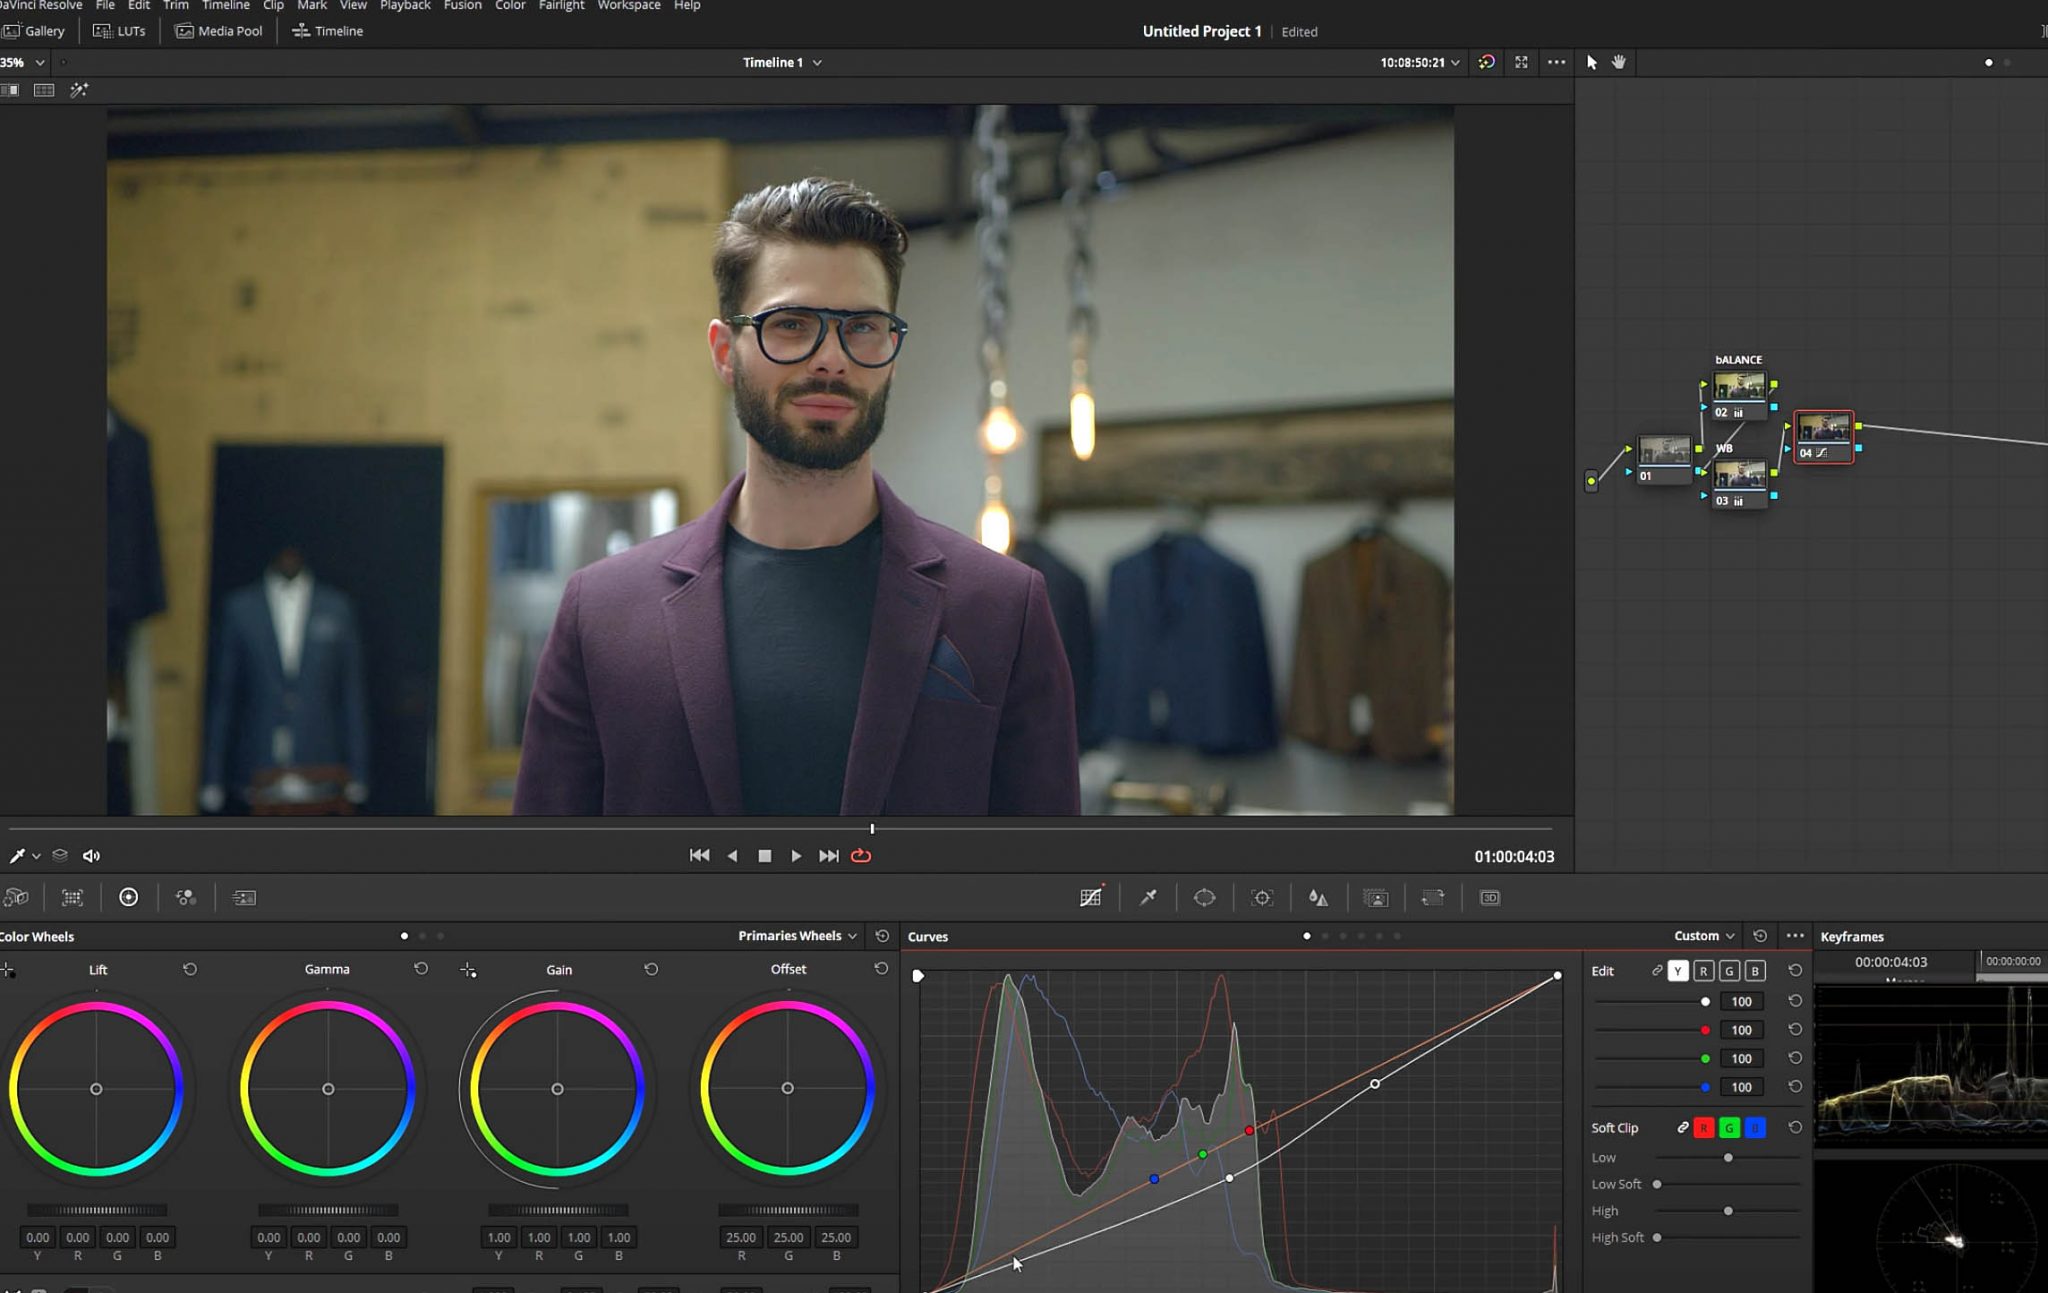Open Curves options three-dot menu
The image size is (2048, 1293).
click(1795, 936)
